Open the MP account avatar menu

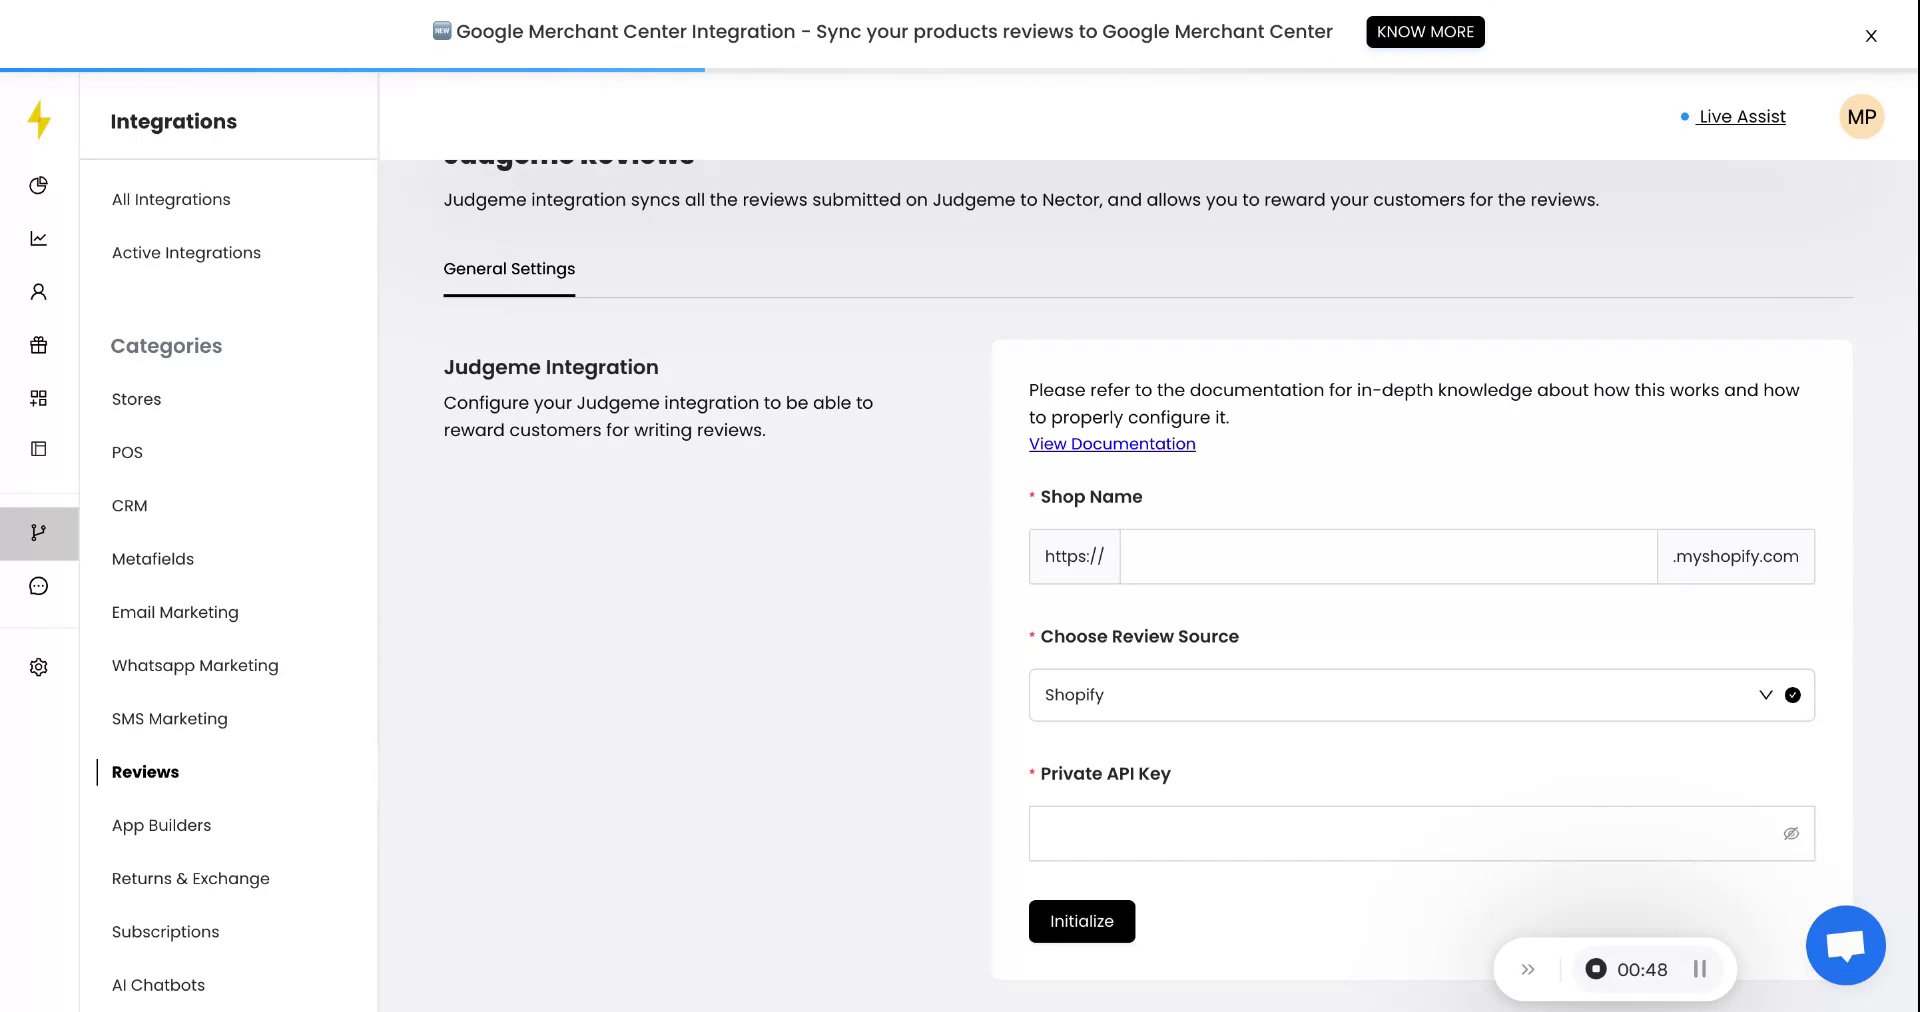(x=1861, y=117)
